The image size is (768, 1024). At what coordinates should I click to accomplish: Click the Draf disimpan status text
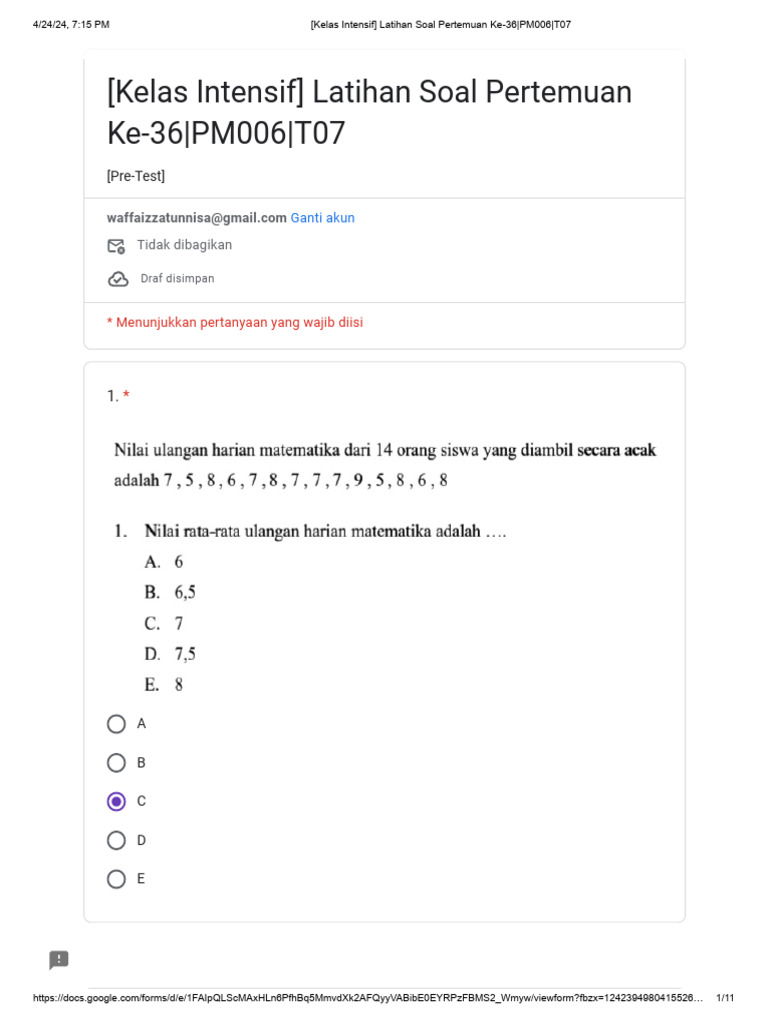coord(177,279)
